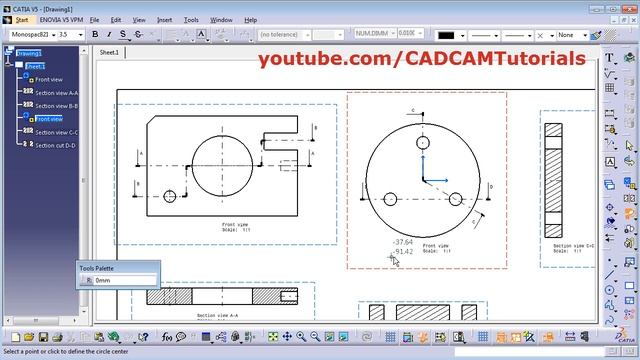The image size is (640, 360).
Task: Click the tree panel horizontal scrollbar
Action: tap(41, 320)
